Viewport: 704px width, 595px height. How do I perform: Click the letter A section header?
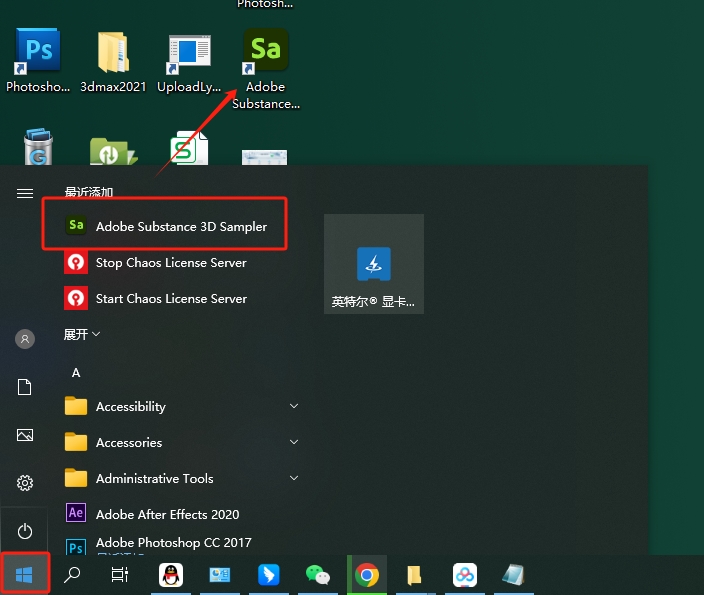click(76, 373)
